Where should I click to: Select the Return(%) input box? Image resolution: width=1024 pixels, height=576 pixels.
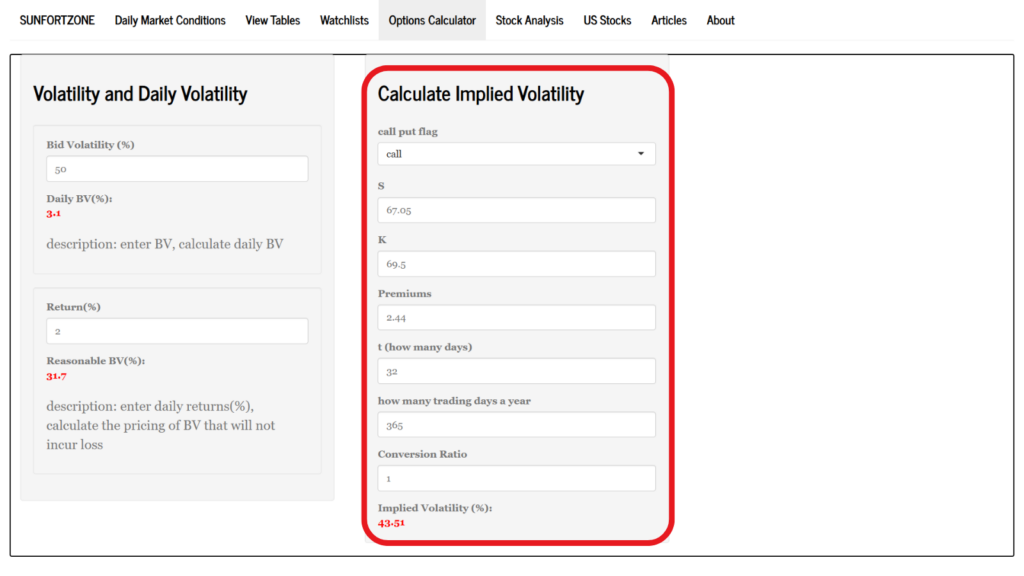point(177,330)
